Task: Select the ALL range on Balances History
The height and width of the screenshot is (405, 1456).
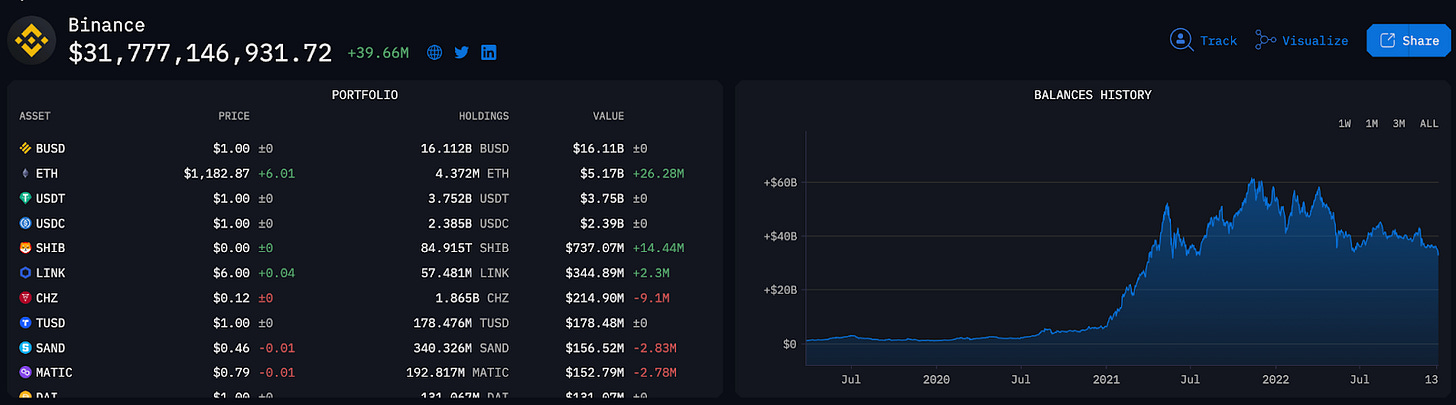Action: 1429,123
